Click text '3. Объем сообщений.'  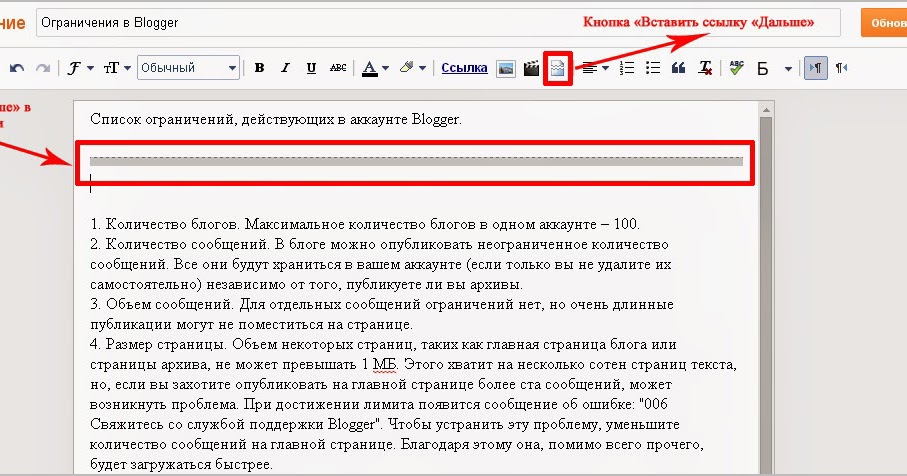[162, 304]
